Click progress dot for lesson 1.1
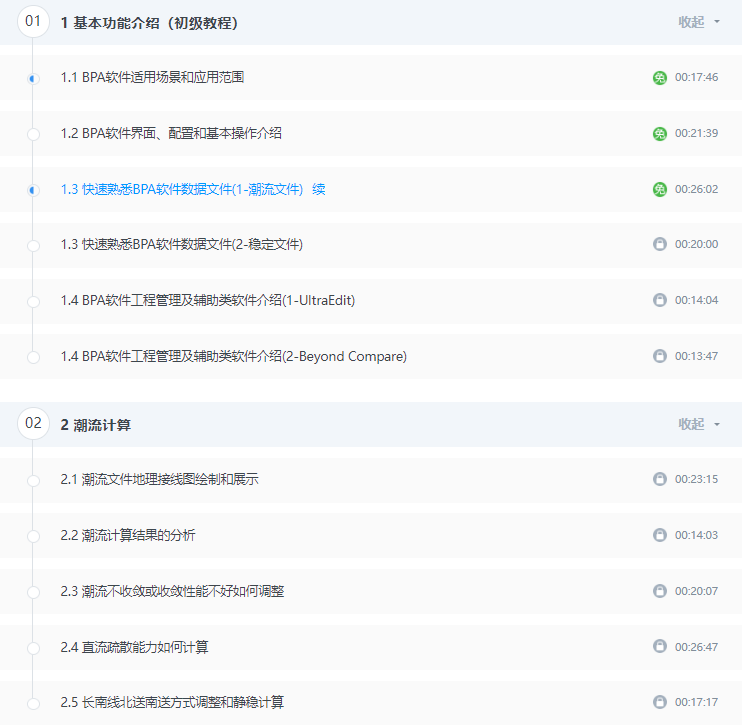 pos(33,79)
